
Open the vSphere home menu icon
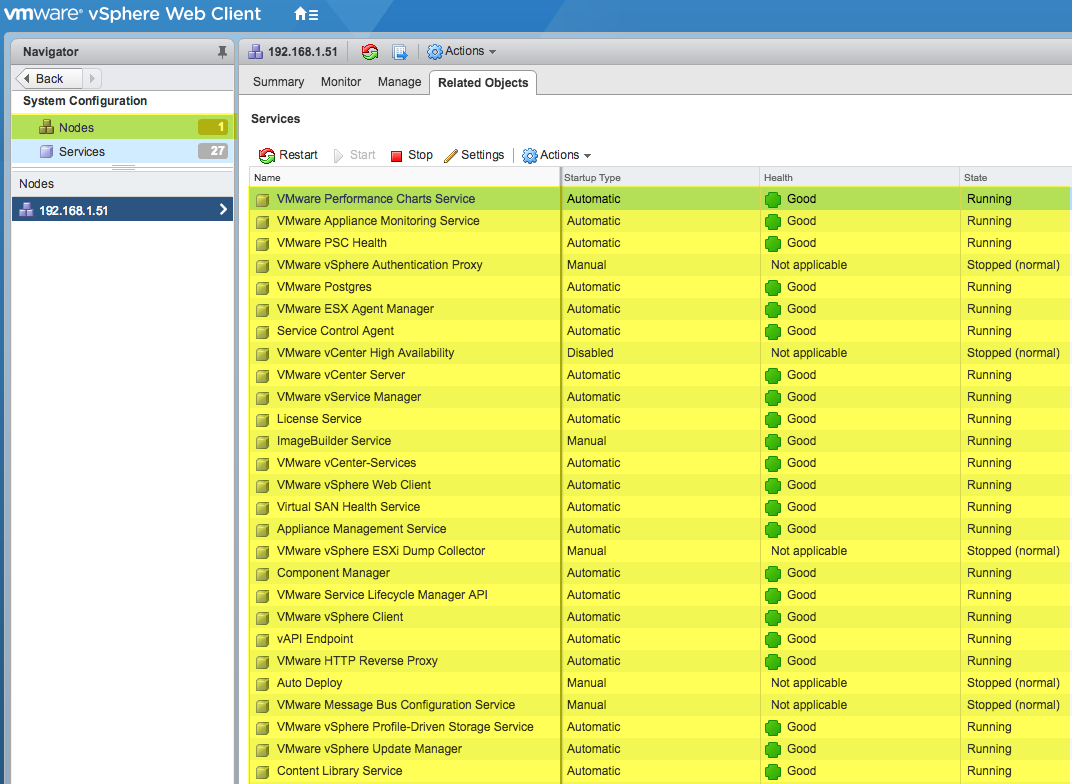306,15
